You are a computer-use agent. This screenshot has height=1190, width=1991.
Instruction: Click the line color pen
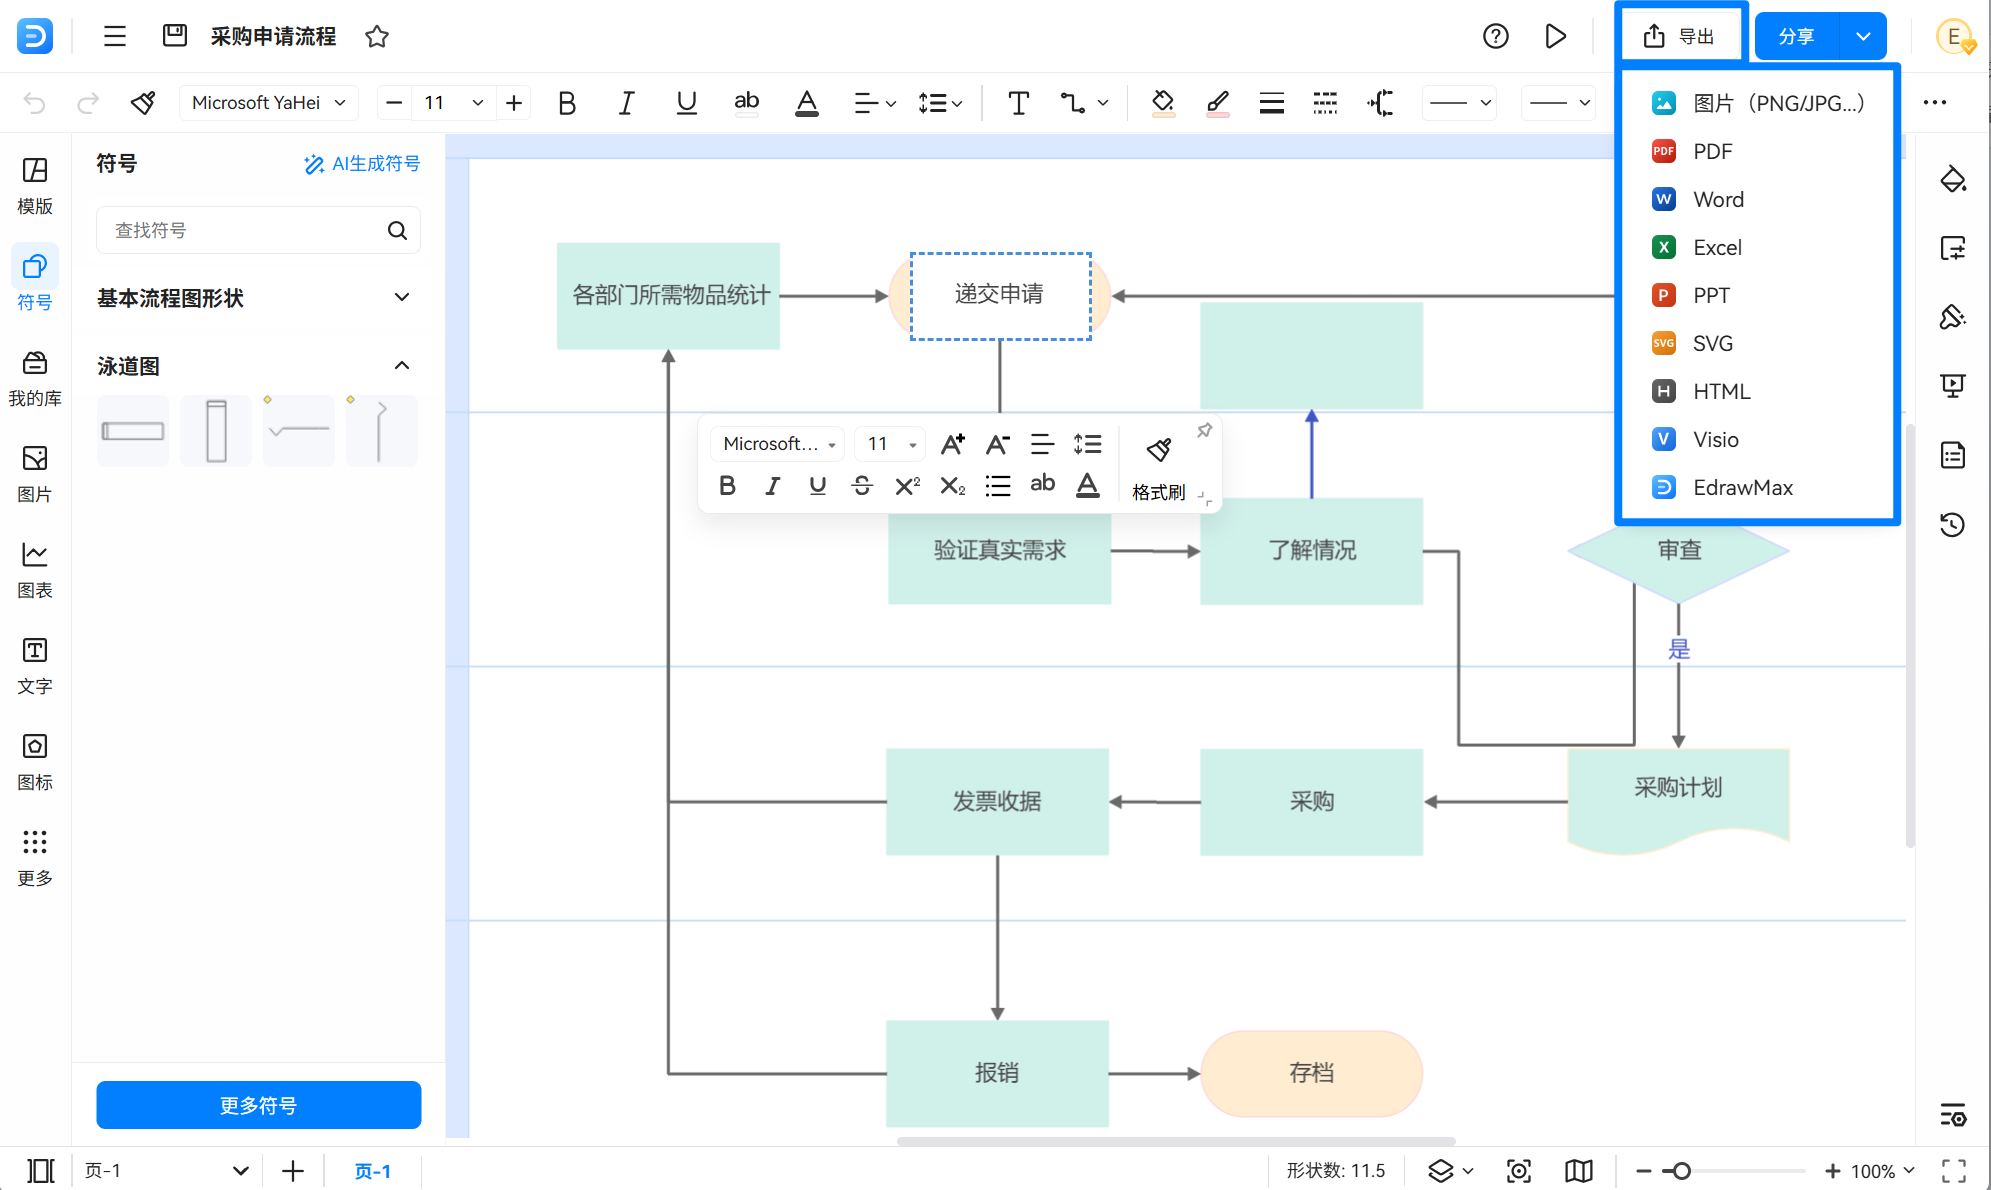(1217, 103)
